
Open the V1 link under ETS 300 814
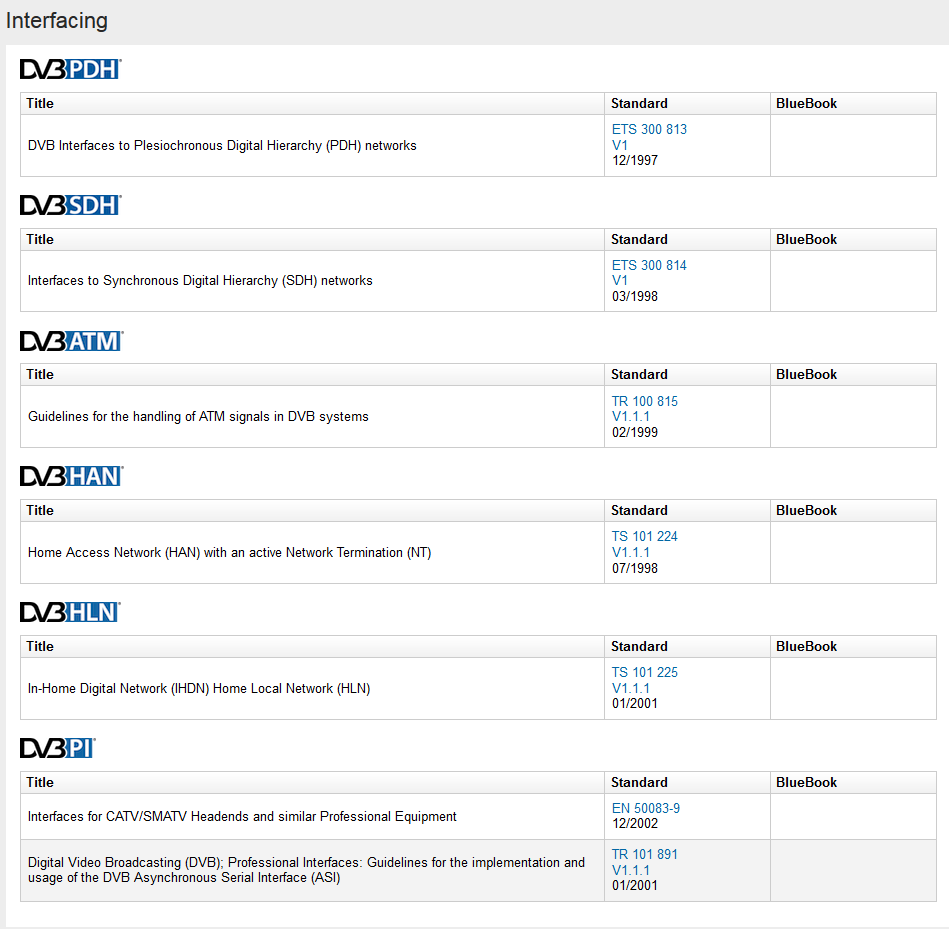(620, 281)
